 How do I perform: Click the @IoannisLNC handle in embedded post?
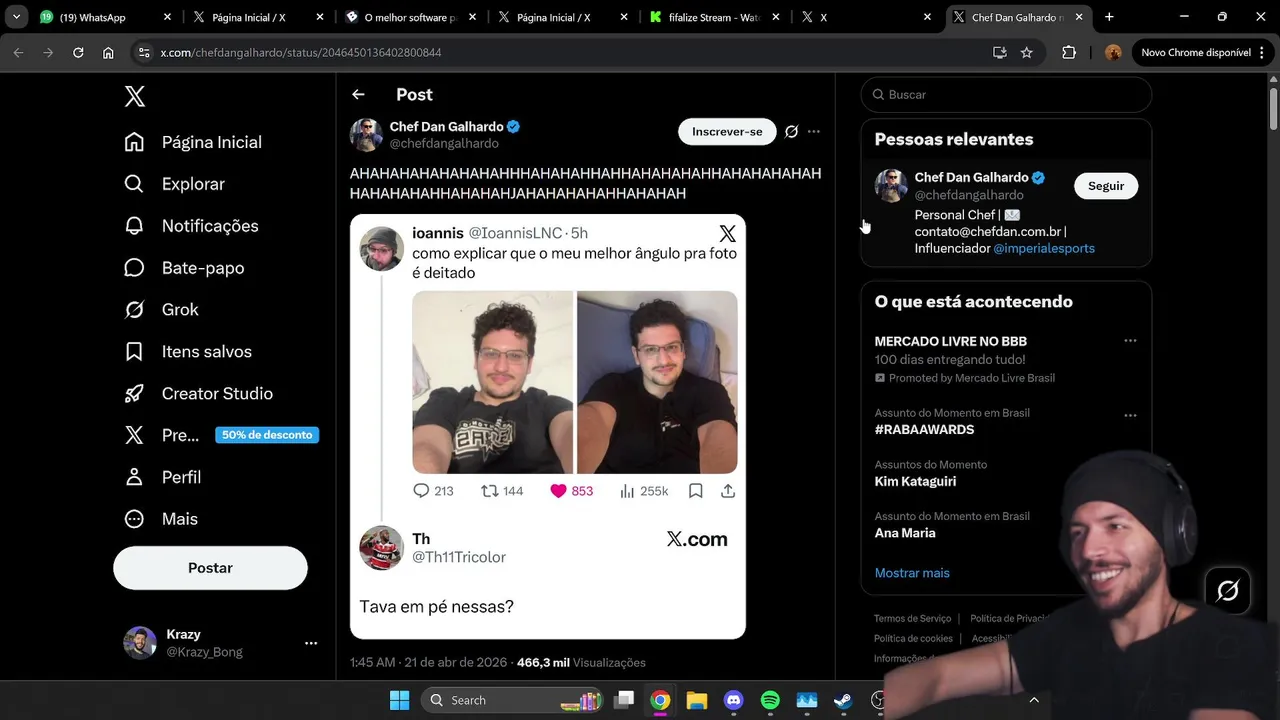click(x=515, y=233)
